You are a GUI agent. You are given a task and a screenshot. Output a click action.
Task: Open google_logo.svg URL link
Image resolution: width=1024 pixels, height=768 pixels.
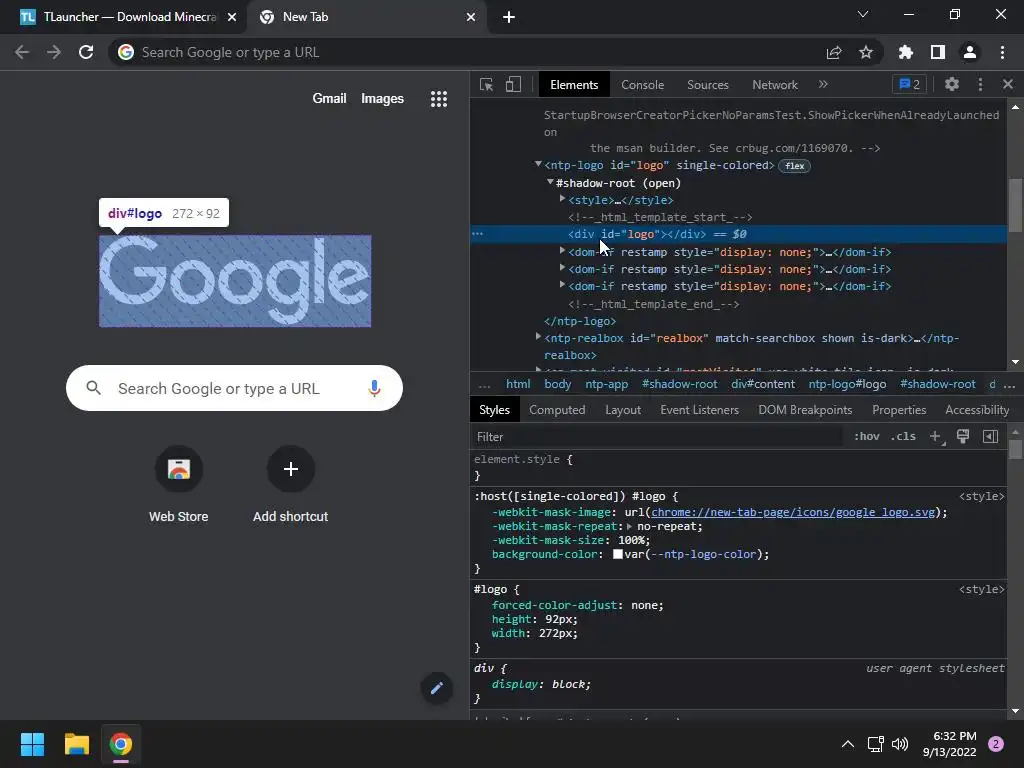(793, 513)
